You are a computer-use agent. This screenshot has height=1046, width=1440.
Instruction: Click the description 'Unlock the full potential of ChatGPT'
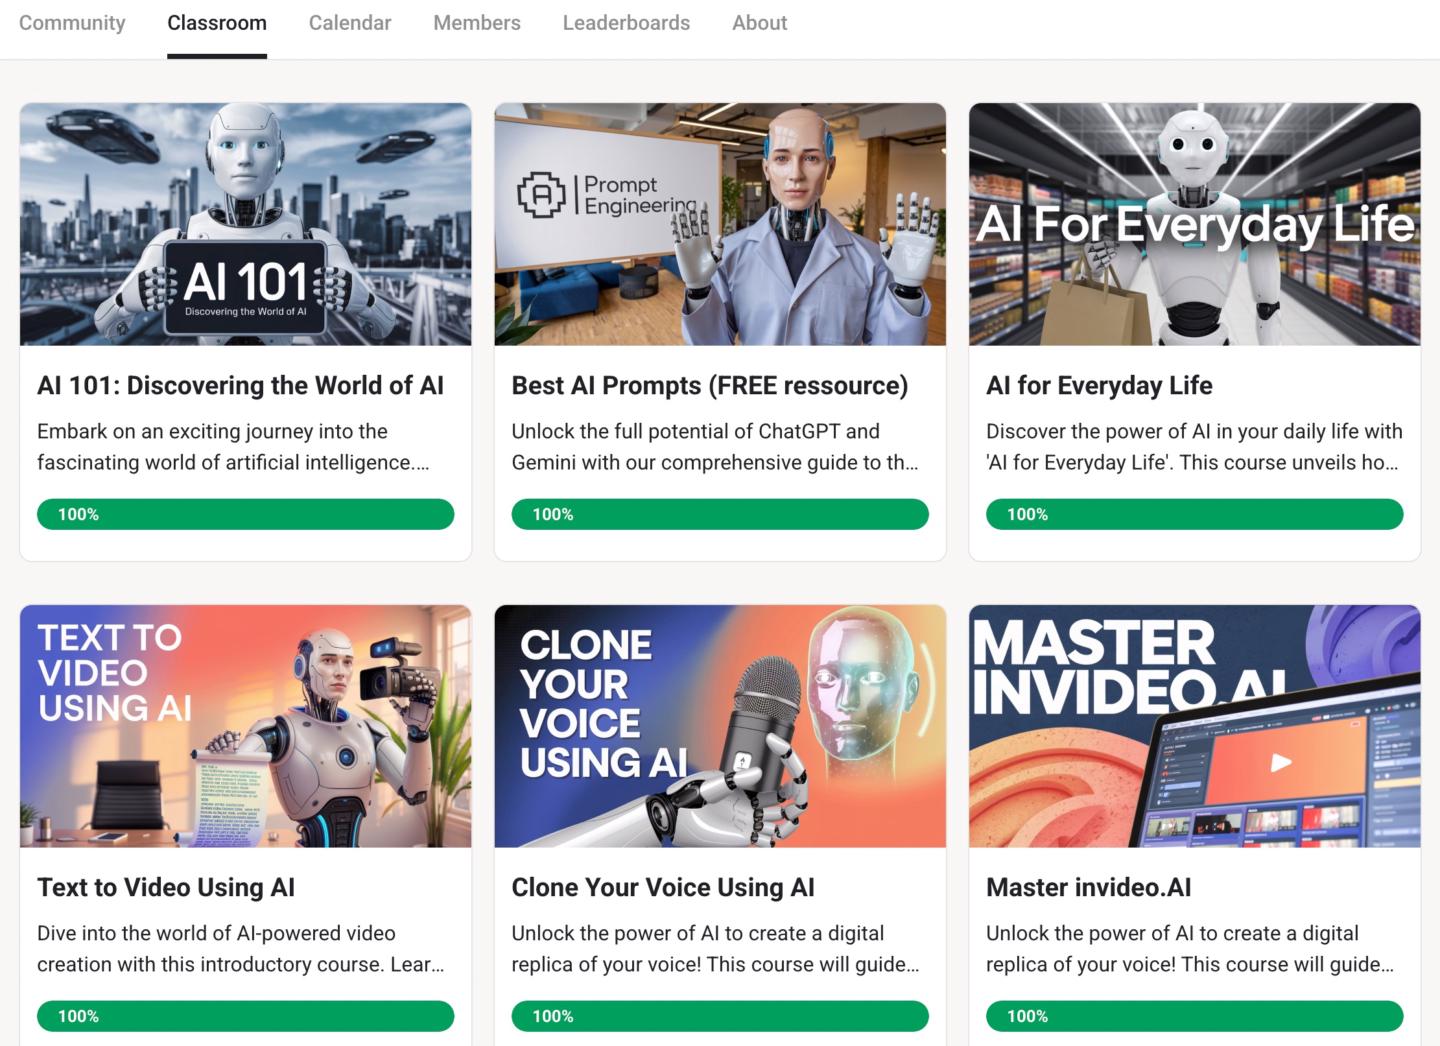tap(715, 447)
